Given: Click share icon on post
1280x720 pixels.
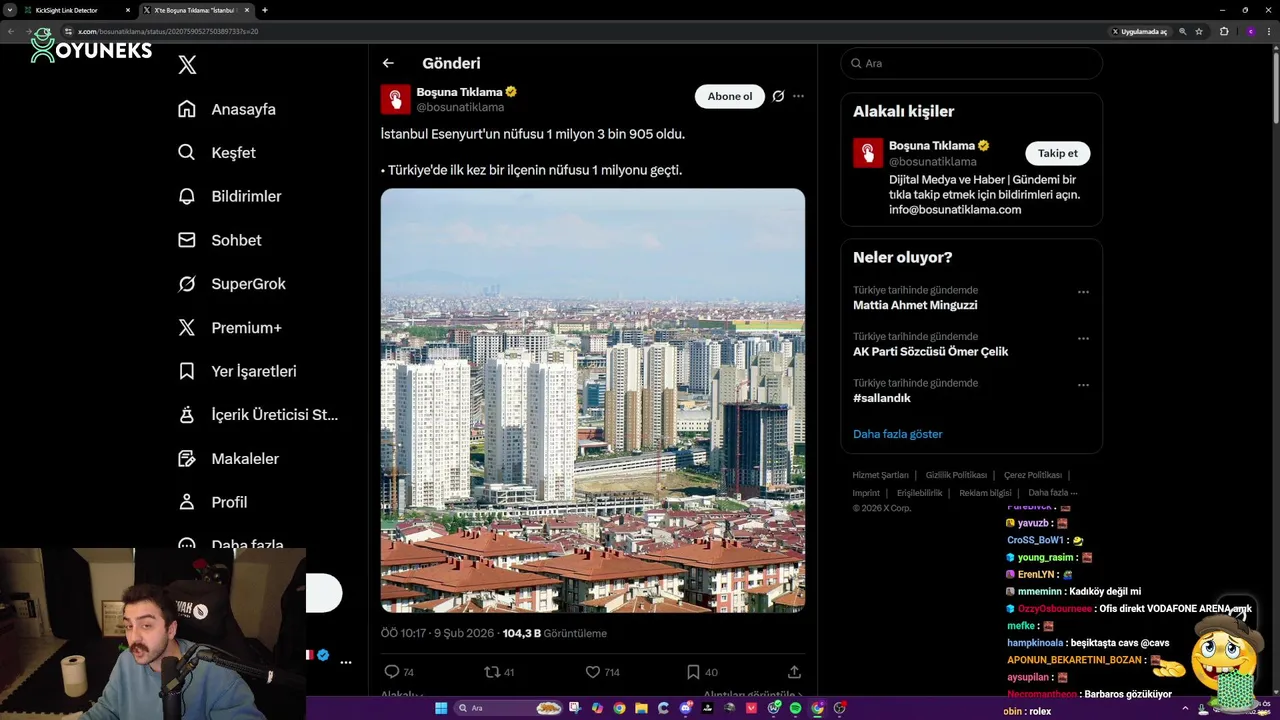Looking at the screenshot, I should click(x=794, y=672).
